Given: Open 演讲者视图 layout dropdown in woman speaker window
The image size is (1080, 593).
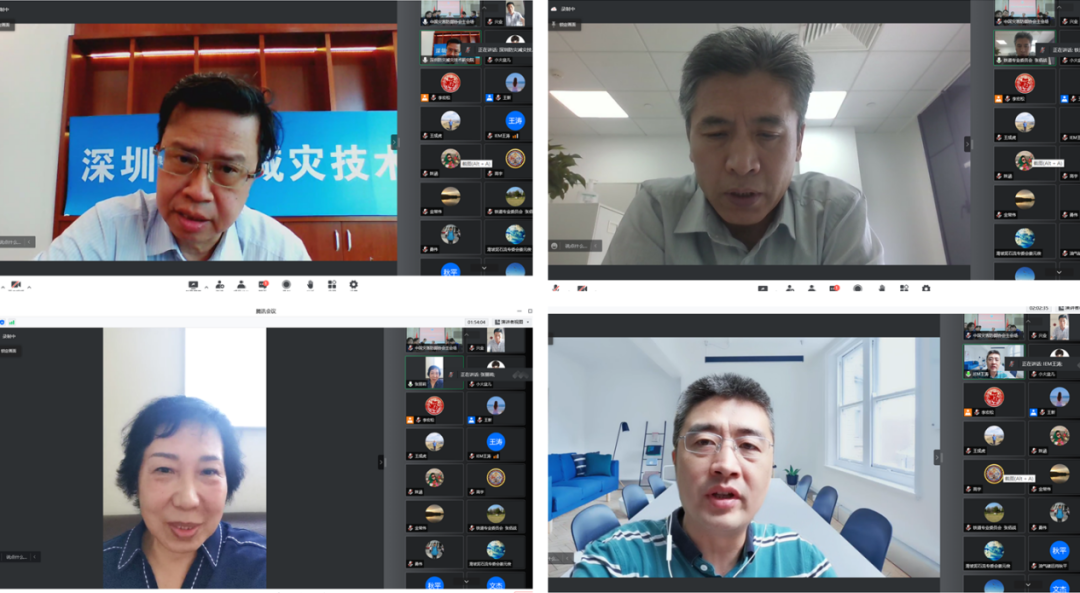Looking at the screenshot, I should 512,322.
